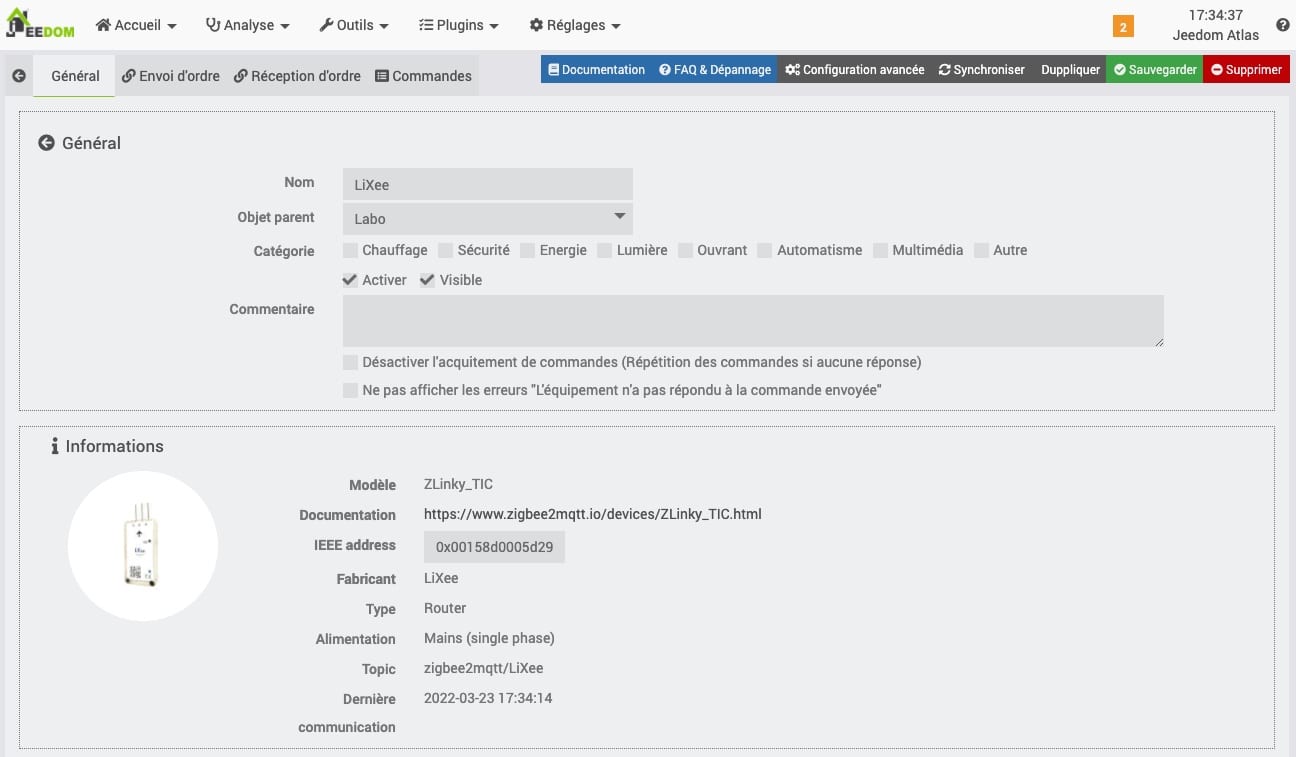Image resolution: width=1296 pixels, height=757 pixels.
Task: Open the Outils menu
Action: [354, 25]
